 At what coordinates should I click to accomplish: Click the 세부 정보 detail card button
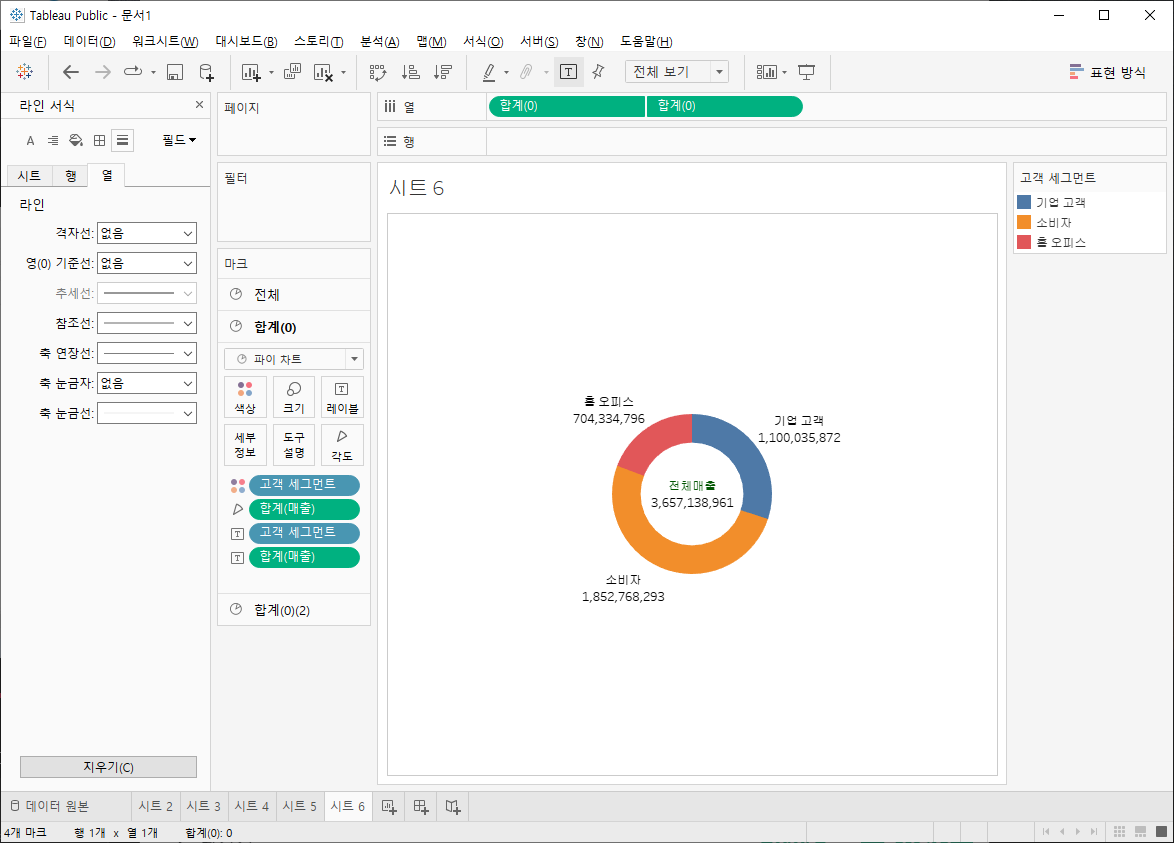pyautogui.click(x=245, y=445)
